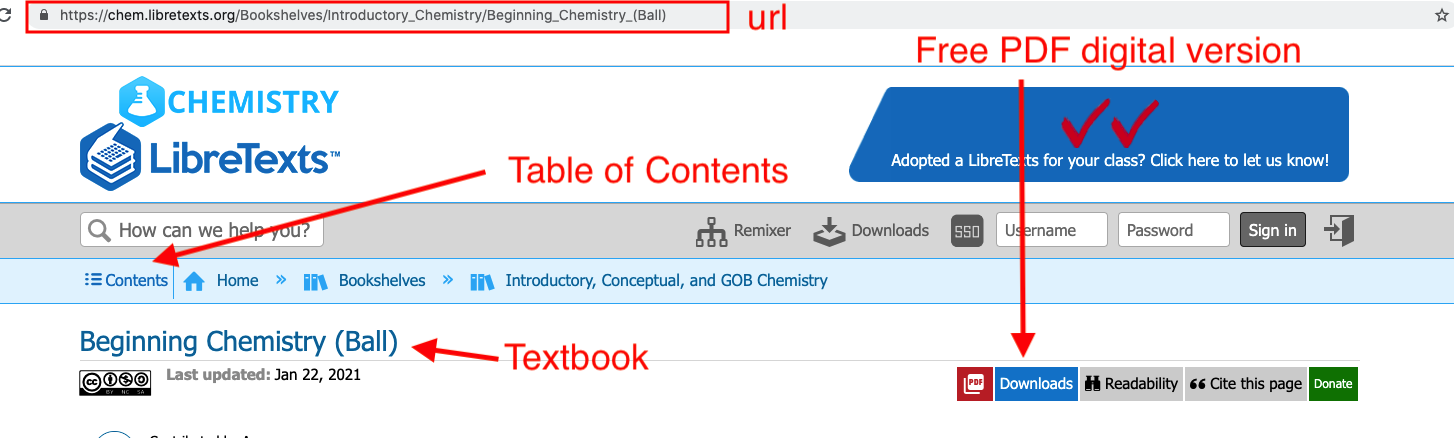
Task: Click the Sign in button
Action: [1273, 230]
